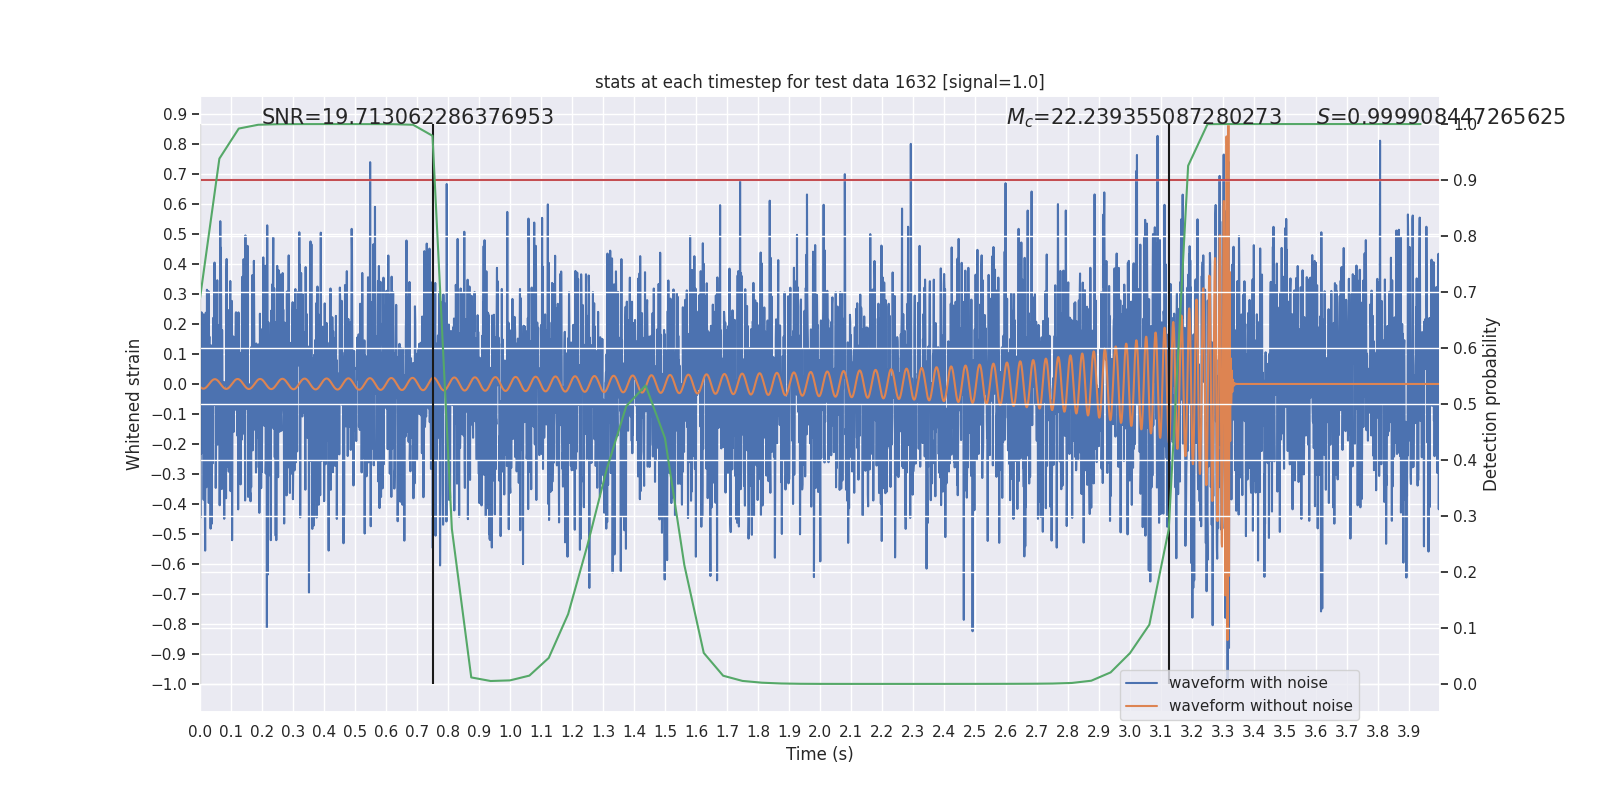Click the Detection probability axis tick 0.7
Viewport: 1600px width, 800px height.
(1465, 293)
